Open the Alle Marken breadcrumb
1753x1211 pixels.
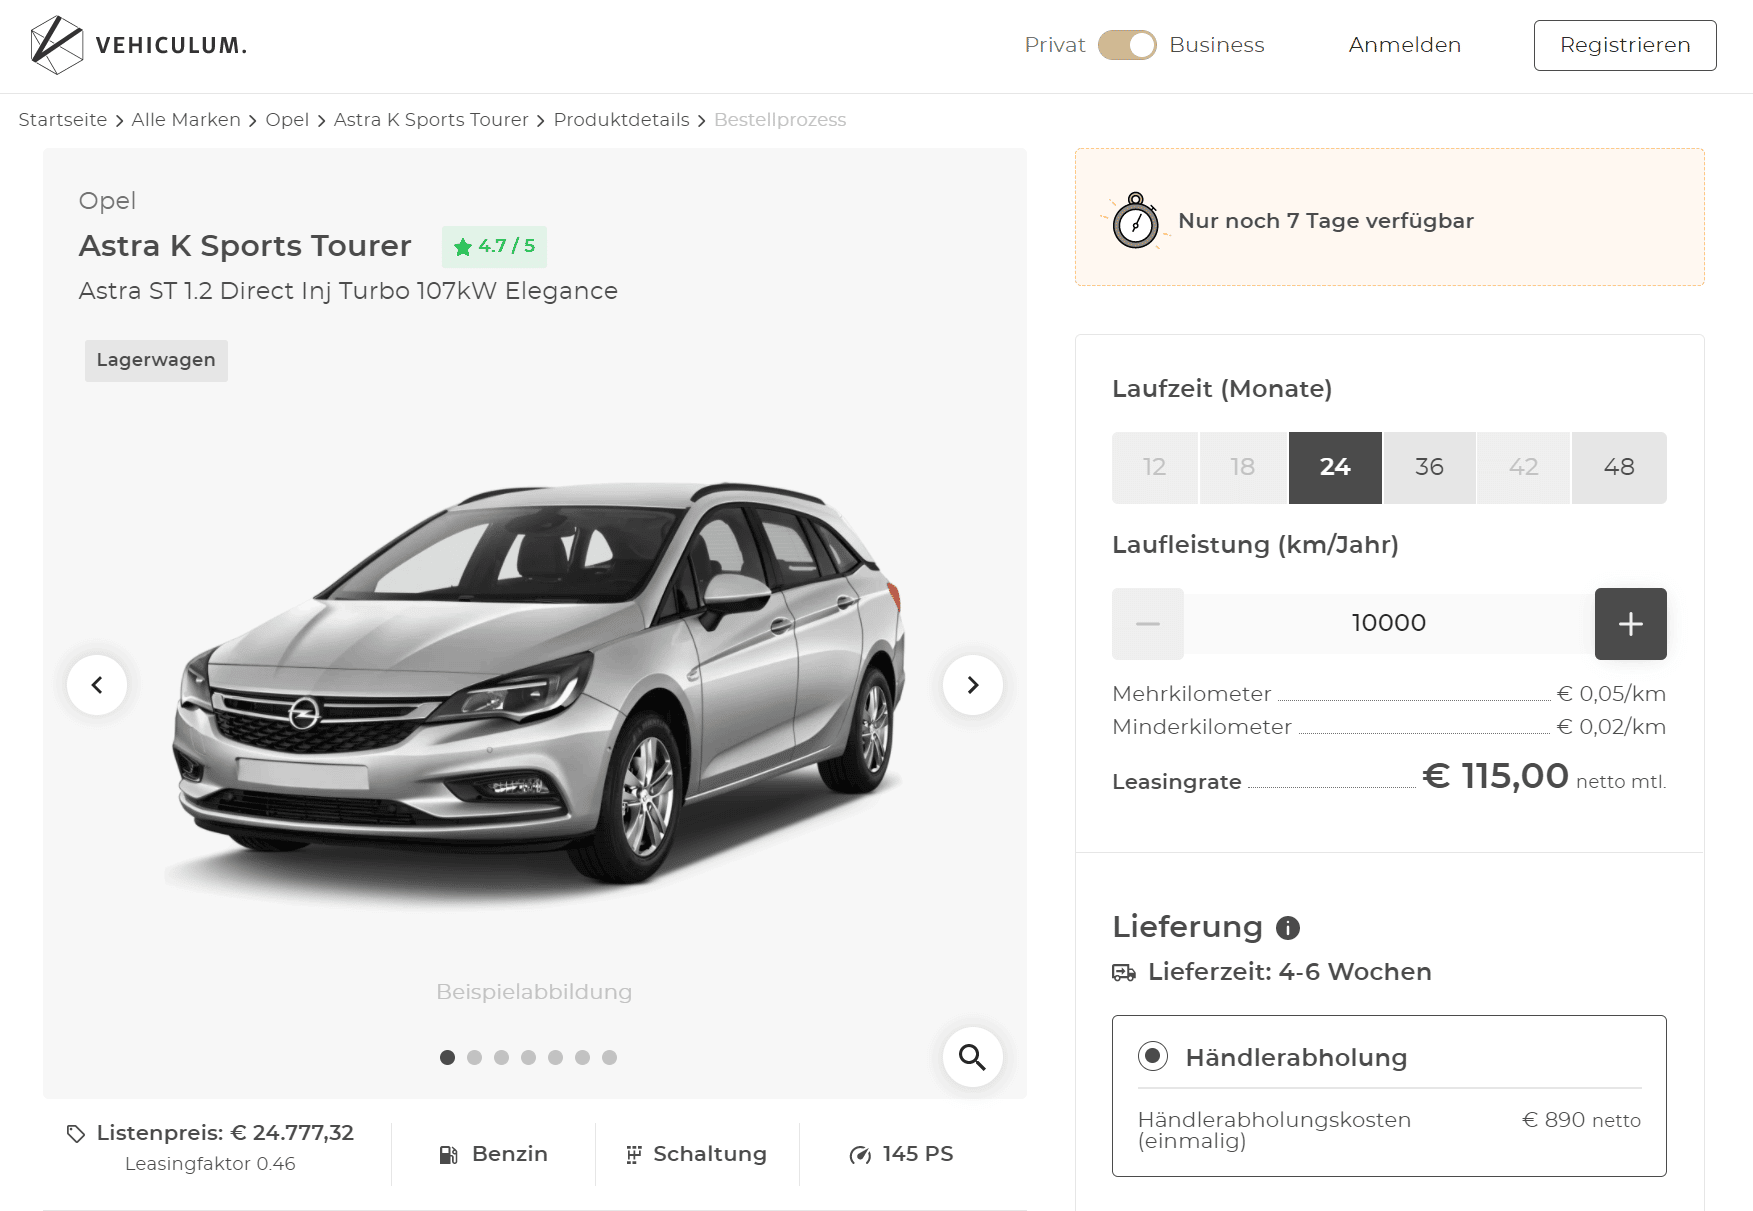pyautogui.click(x=186, y=120)
